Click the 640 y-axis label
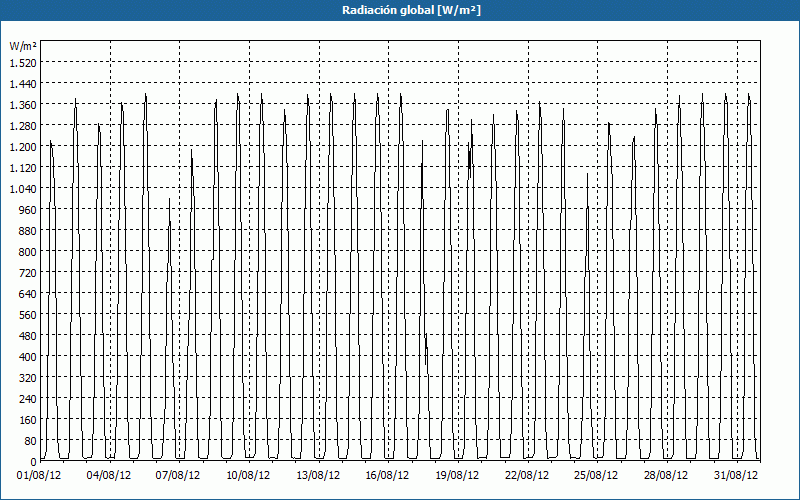The image size is (800, 500). (28, 294)
